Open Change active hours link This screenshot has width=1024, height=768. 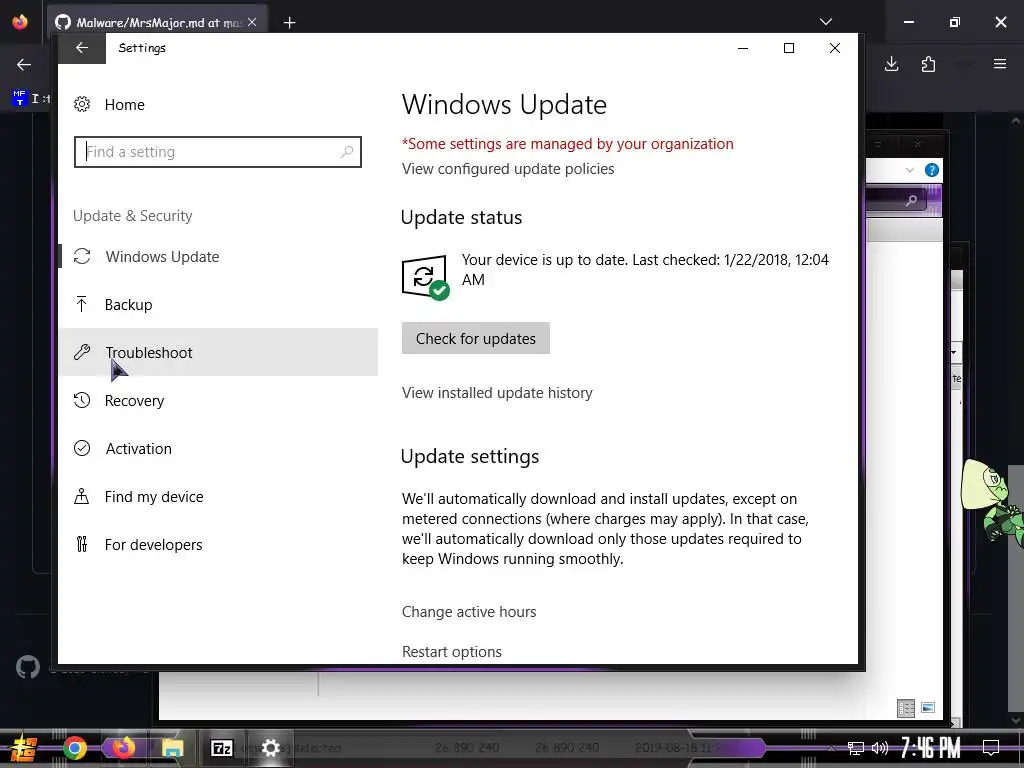click(469, 612)
